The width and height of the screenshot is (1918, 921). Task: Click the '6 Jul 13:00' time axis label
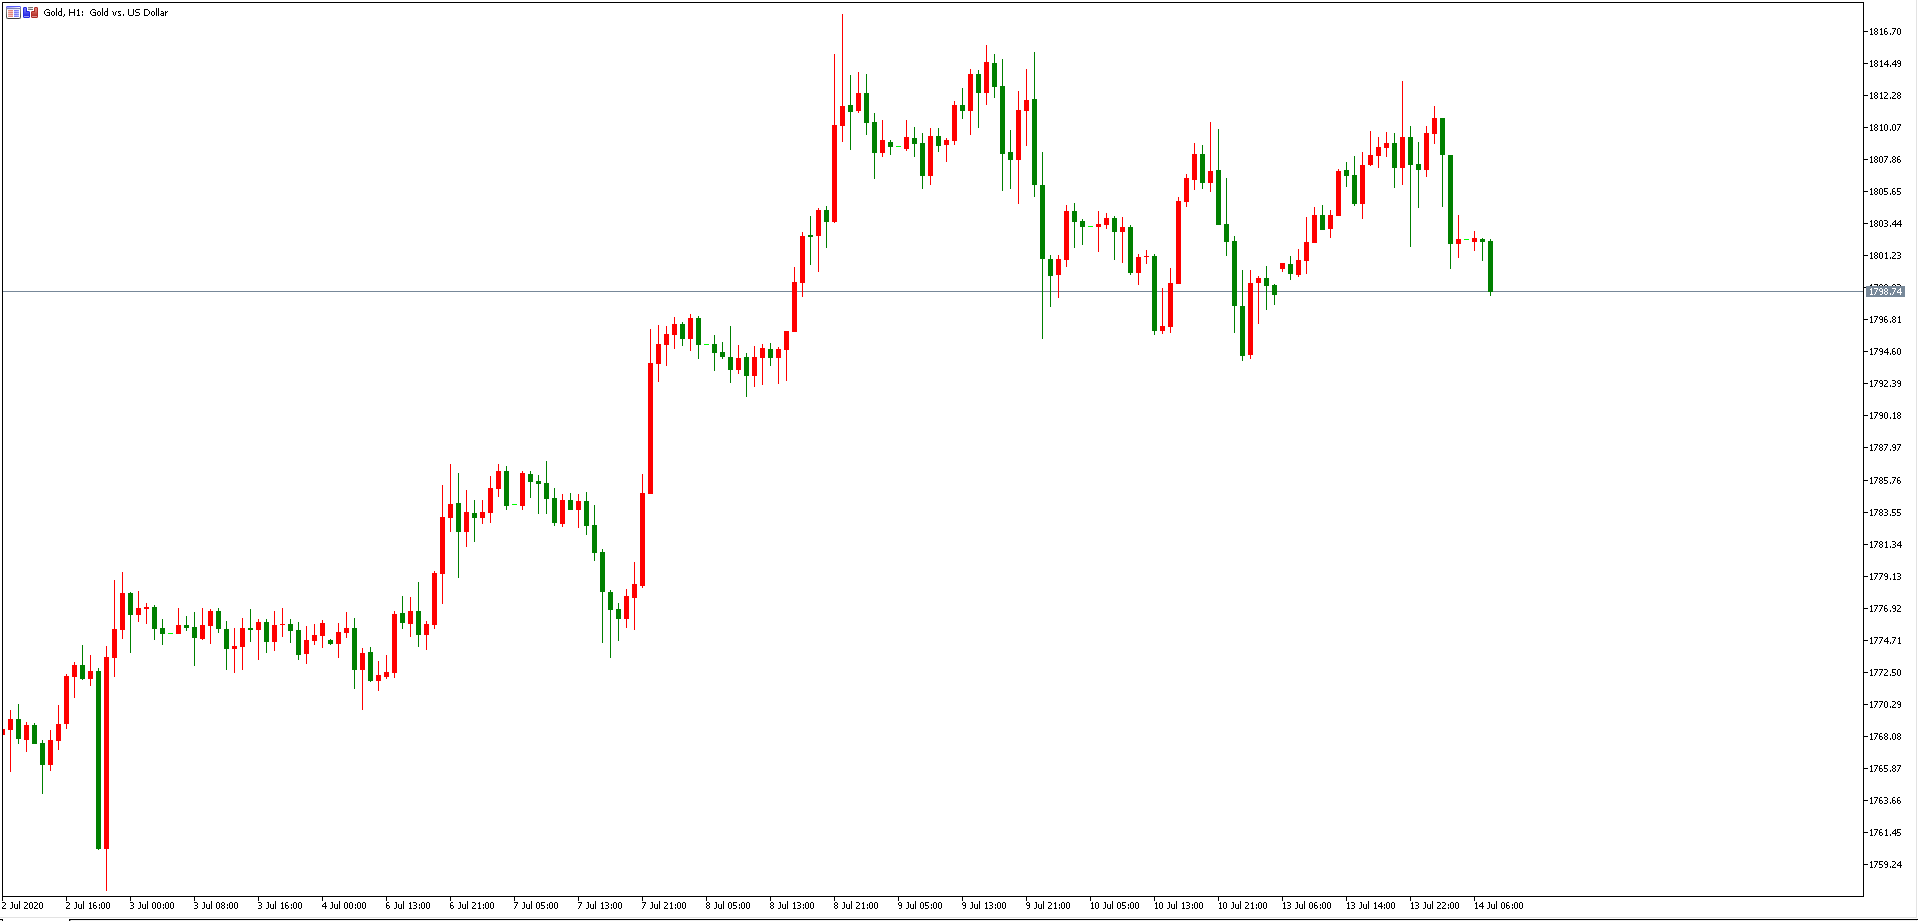tap(408, 906)
